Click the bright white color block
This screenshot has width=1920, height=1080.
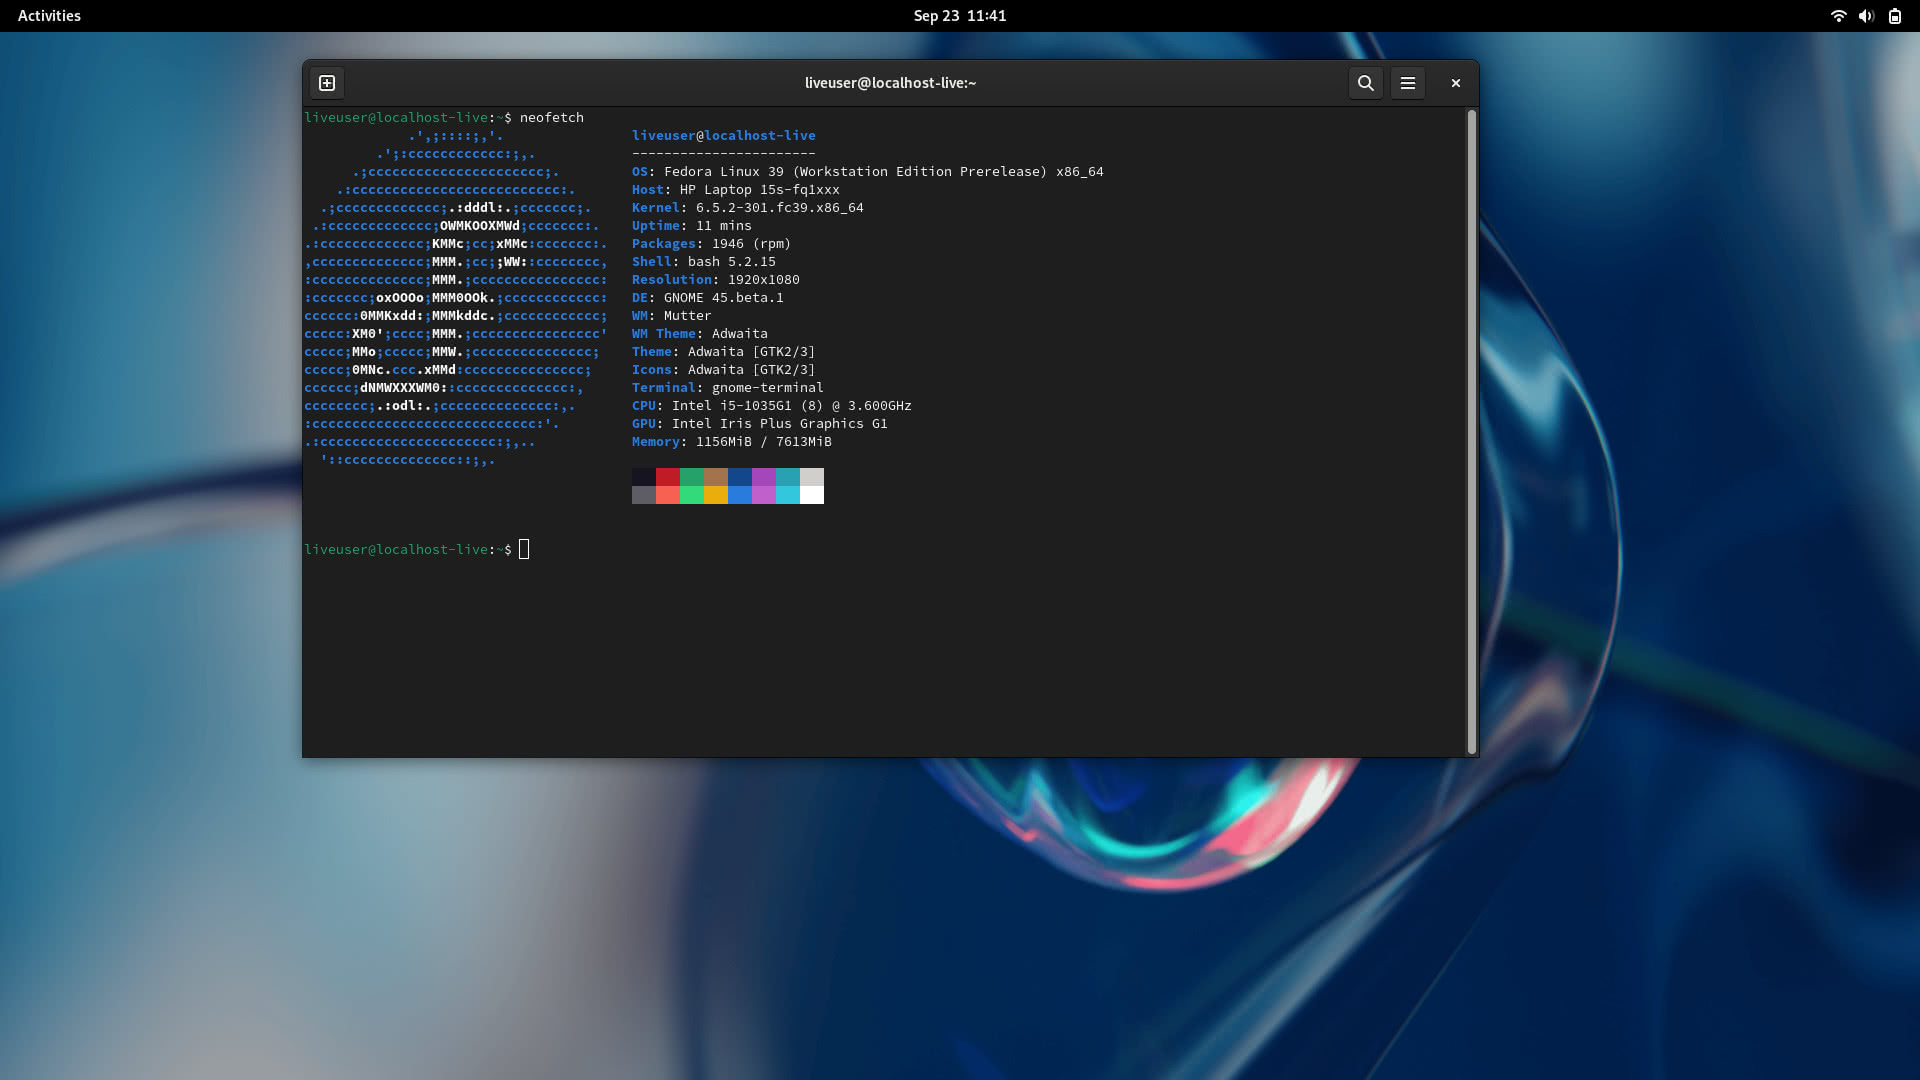812,495
